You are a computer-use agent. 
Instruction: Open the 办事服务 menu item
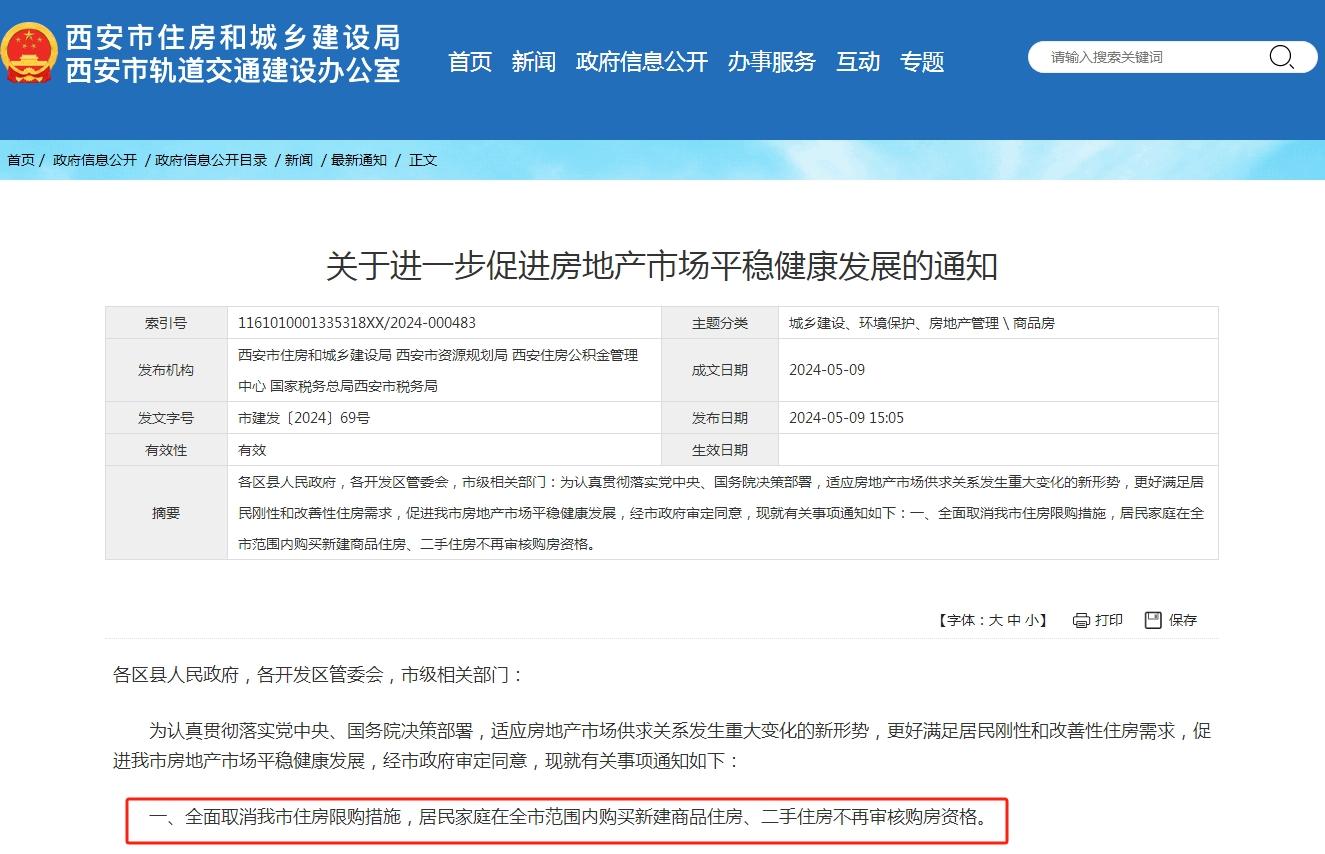pos(772,62)
